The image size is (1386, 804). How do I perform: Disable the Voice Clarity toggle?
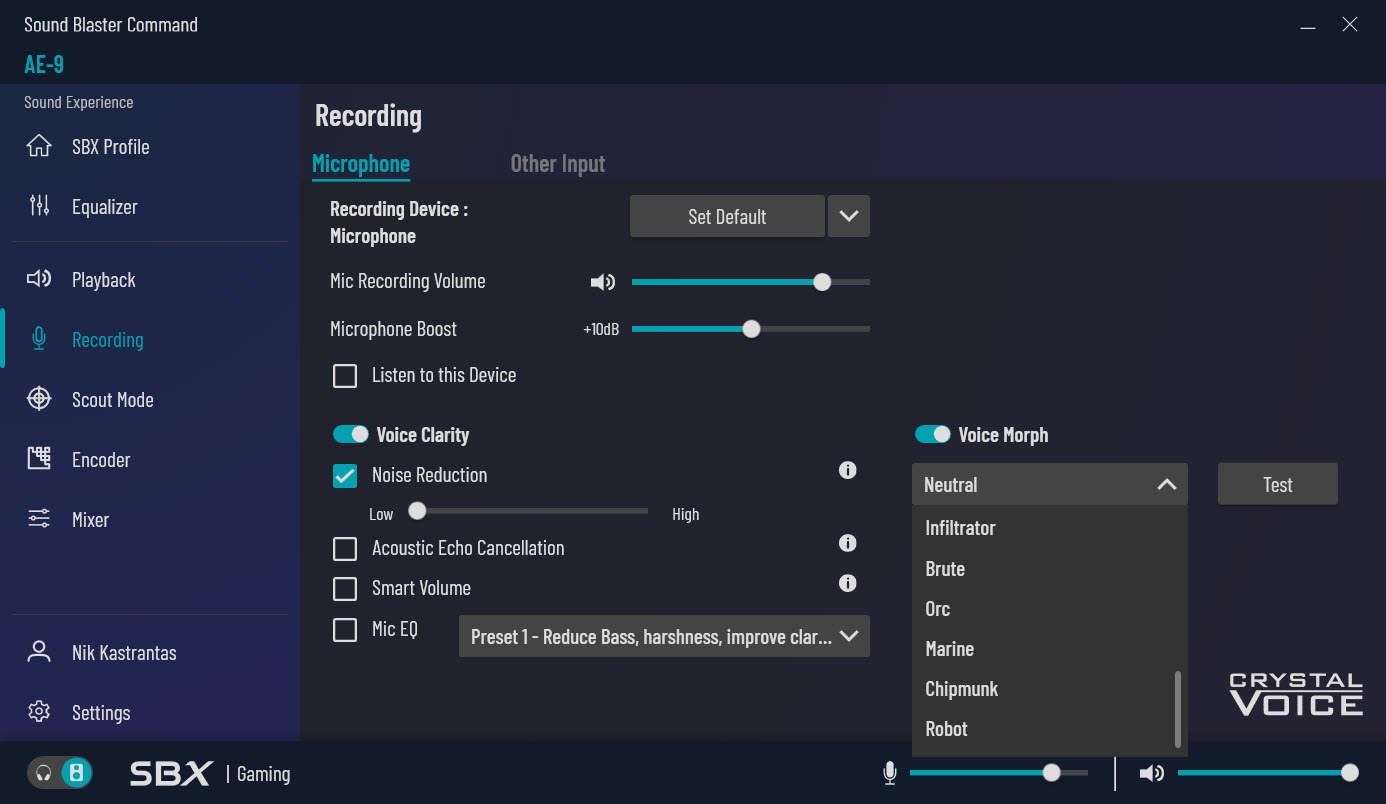(x=351, y=434)
